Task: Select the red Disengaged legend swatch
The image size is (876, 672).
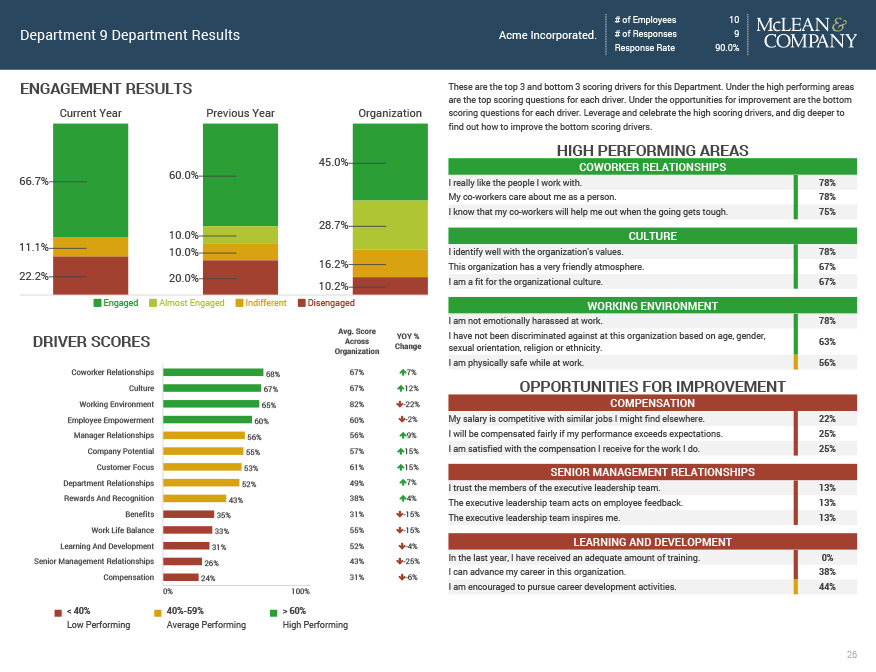Action: click(x=301, y=302)
